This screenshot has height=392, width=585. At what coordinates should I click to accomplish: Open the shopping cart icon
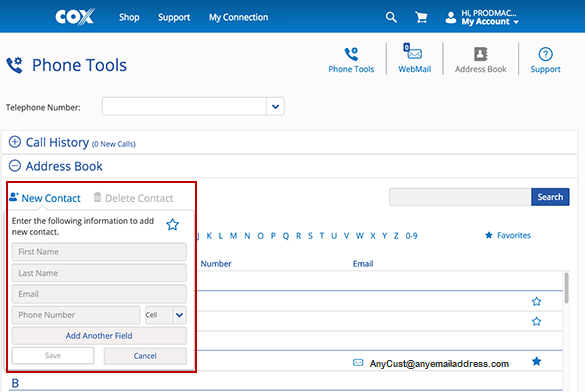pos(421,17)
